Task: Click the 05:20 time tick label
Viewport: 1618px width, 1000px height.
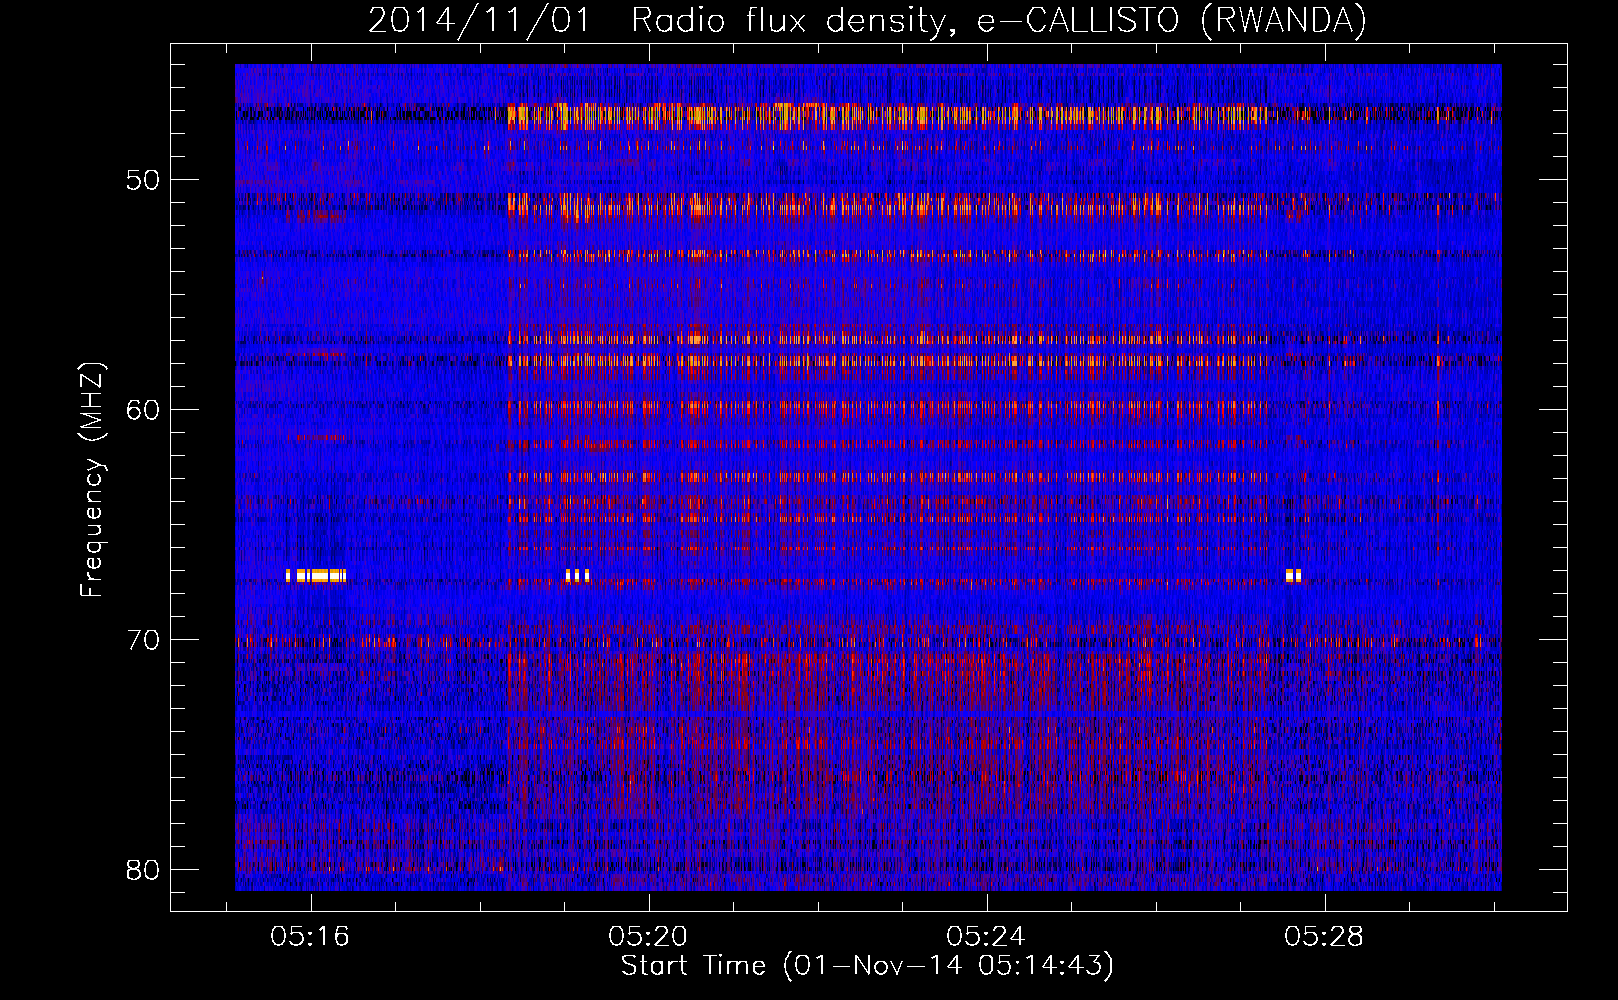Action: (648, 937)
